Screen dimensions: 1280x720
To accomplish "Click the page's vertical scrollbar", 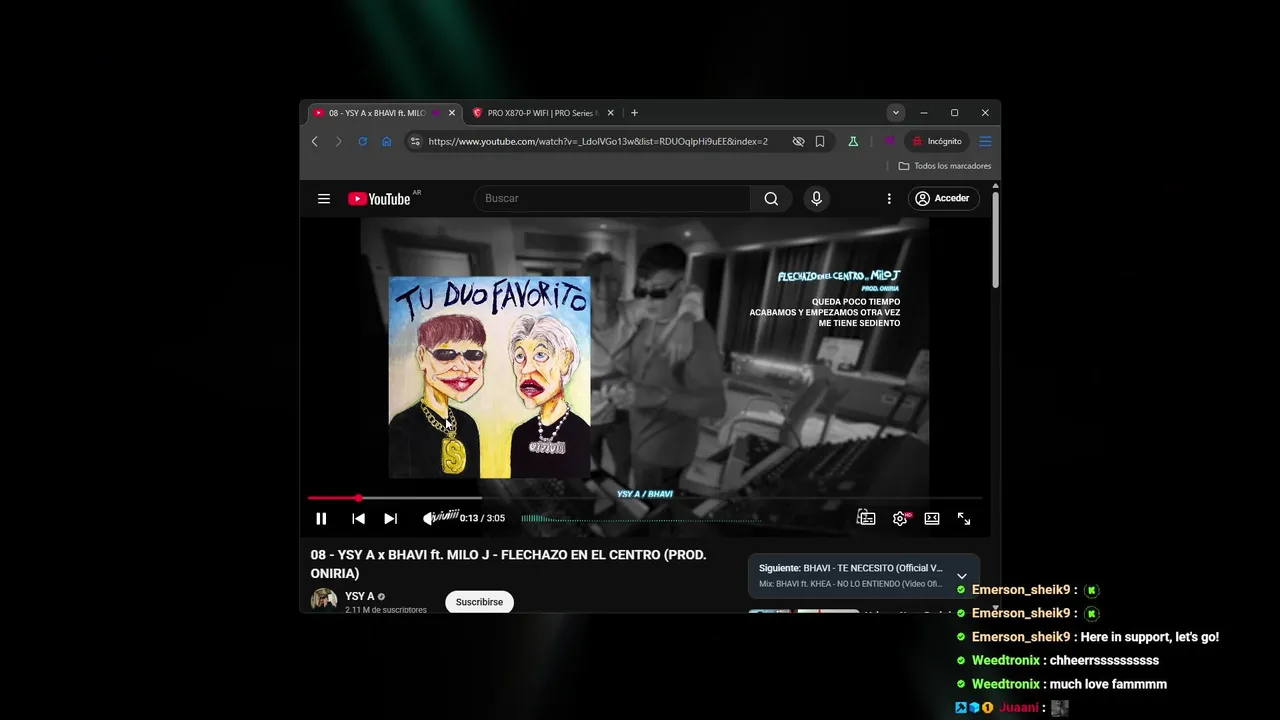I will coord(995,242).
